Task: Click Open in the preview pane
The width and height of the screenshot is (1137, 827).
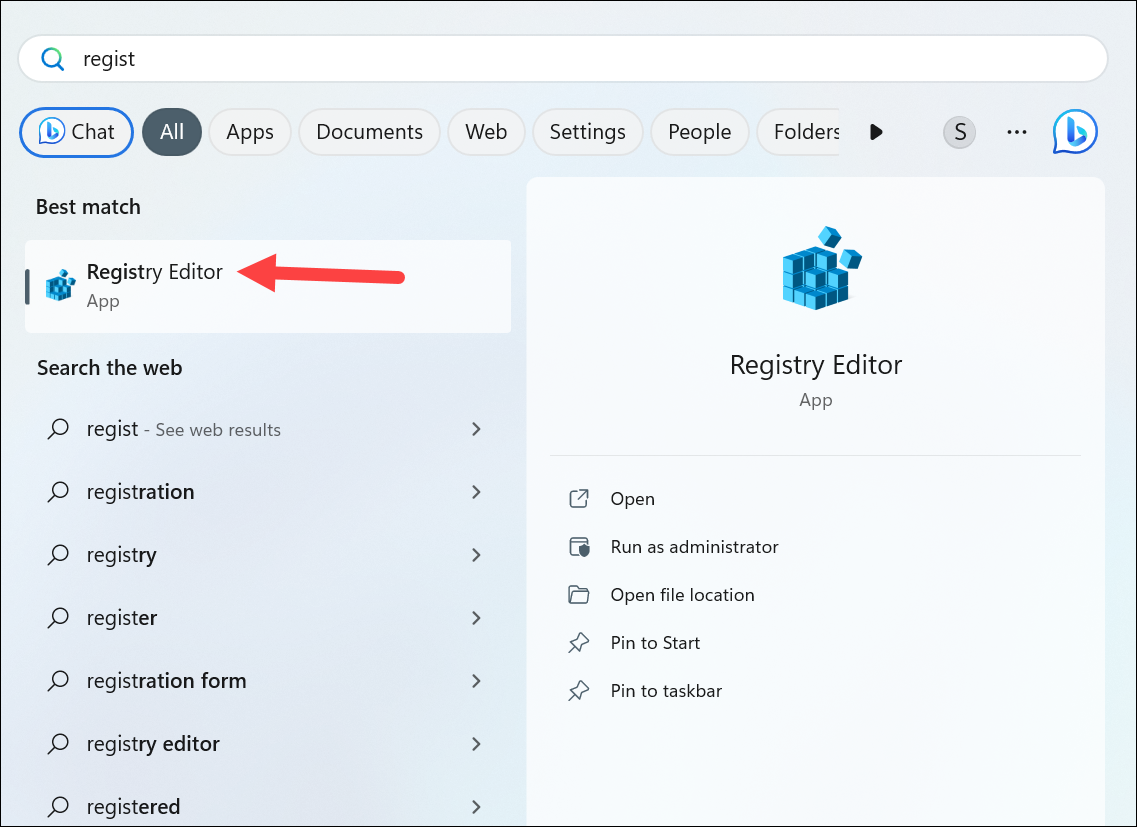Action: click(x=632, y=499)
